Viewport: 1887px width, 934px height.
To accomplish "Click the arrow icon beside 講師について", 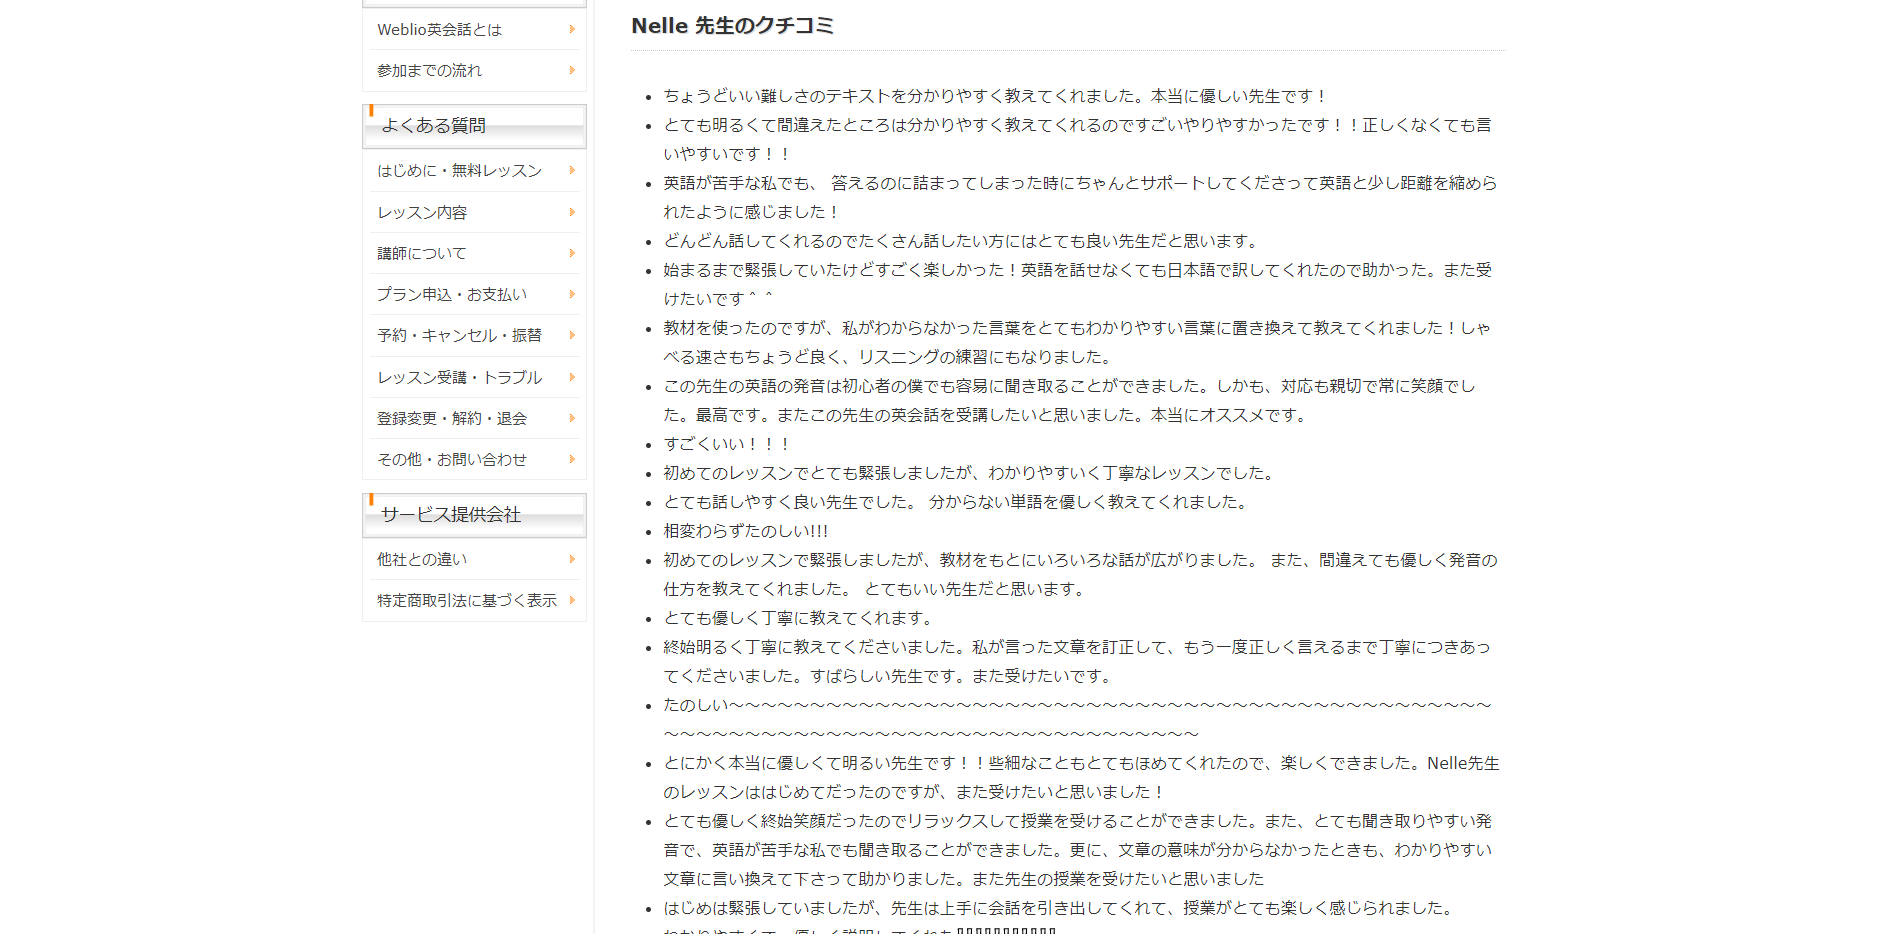I will 572,254.
